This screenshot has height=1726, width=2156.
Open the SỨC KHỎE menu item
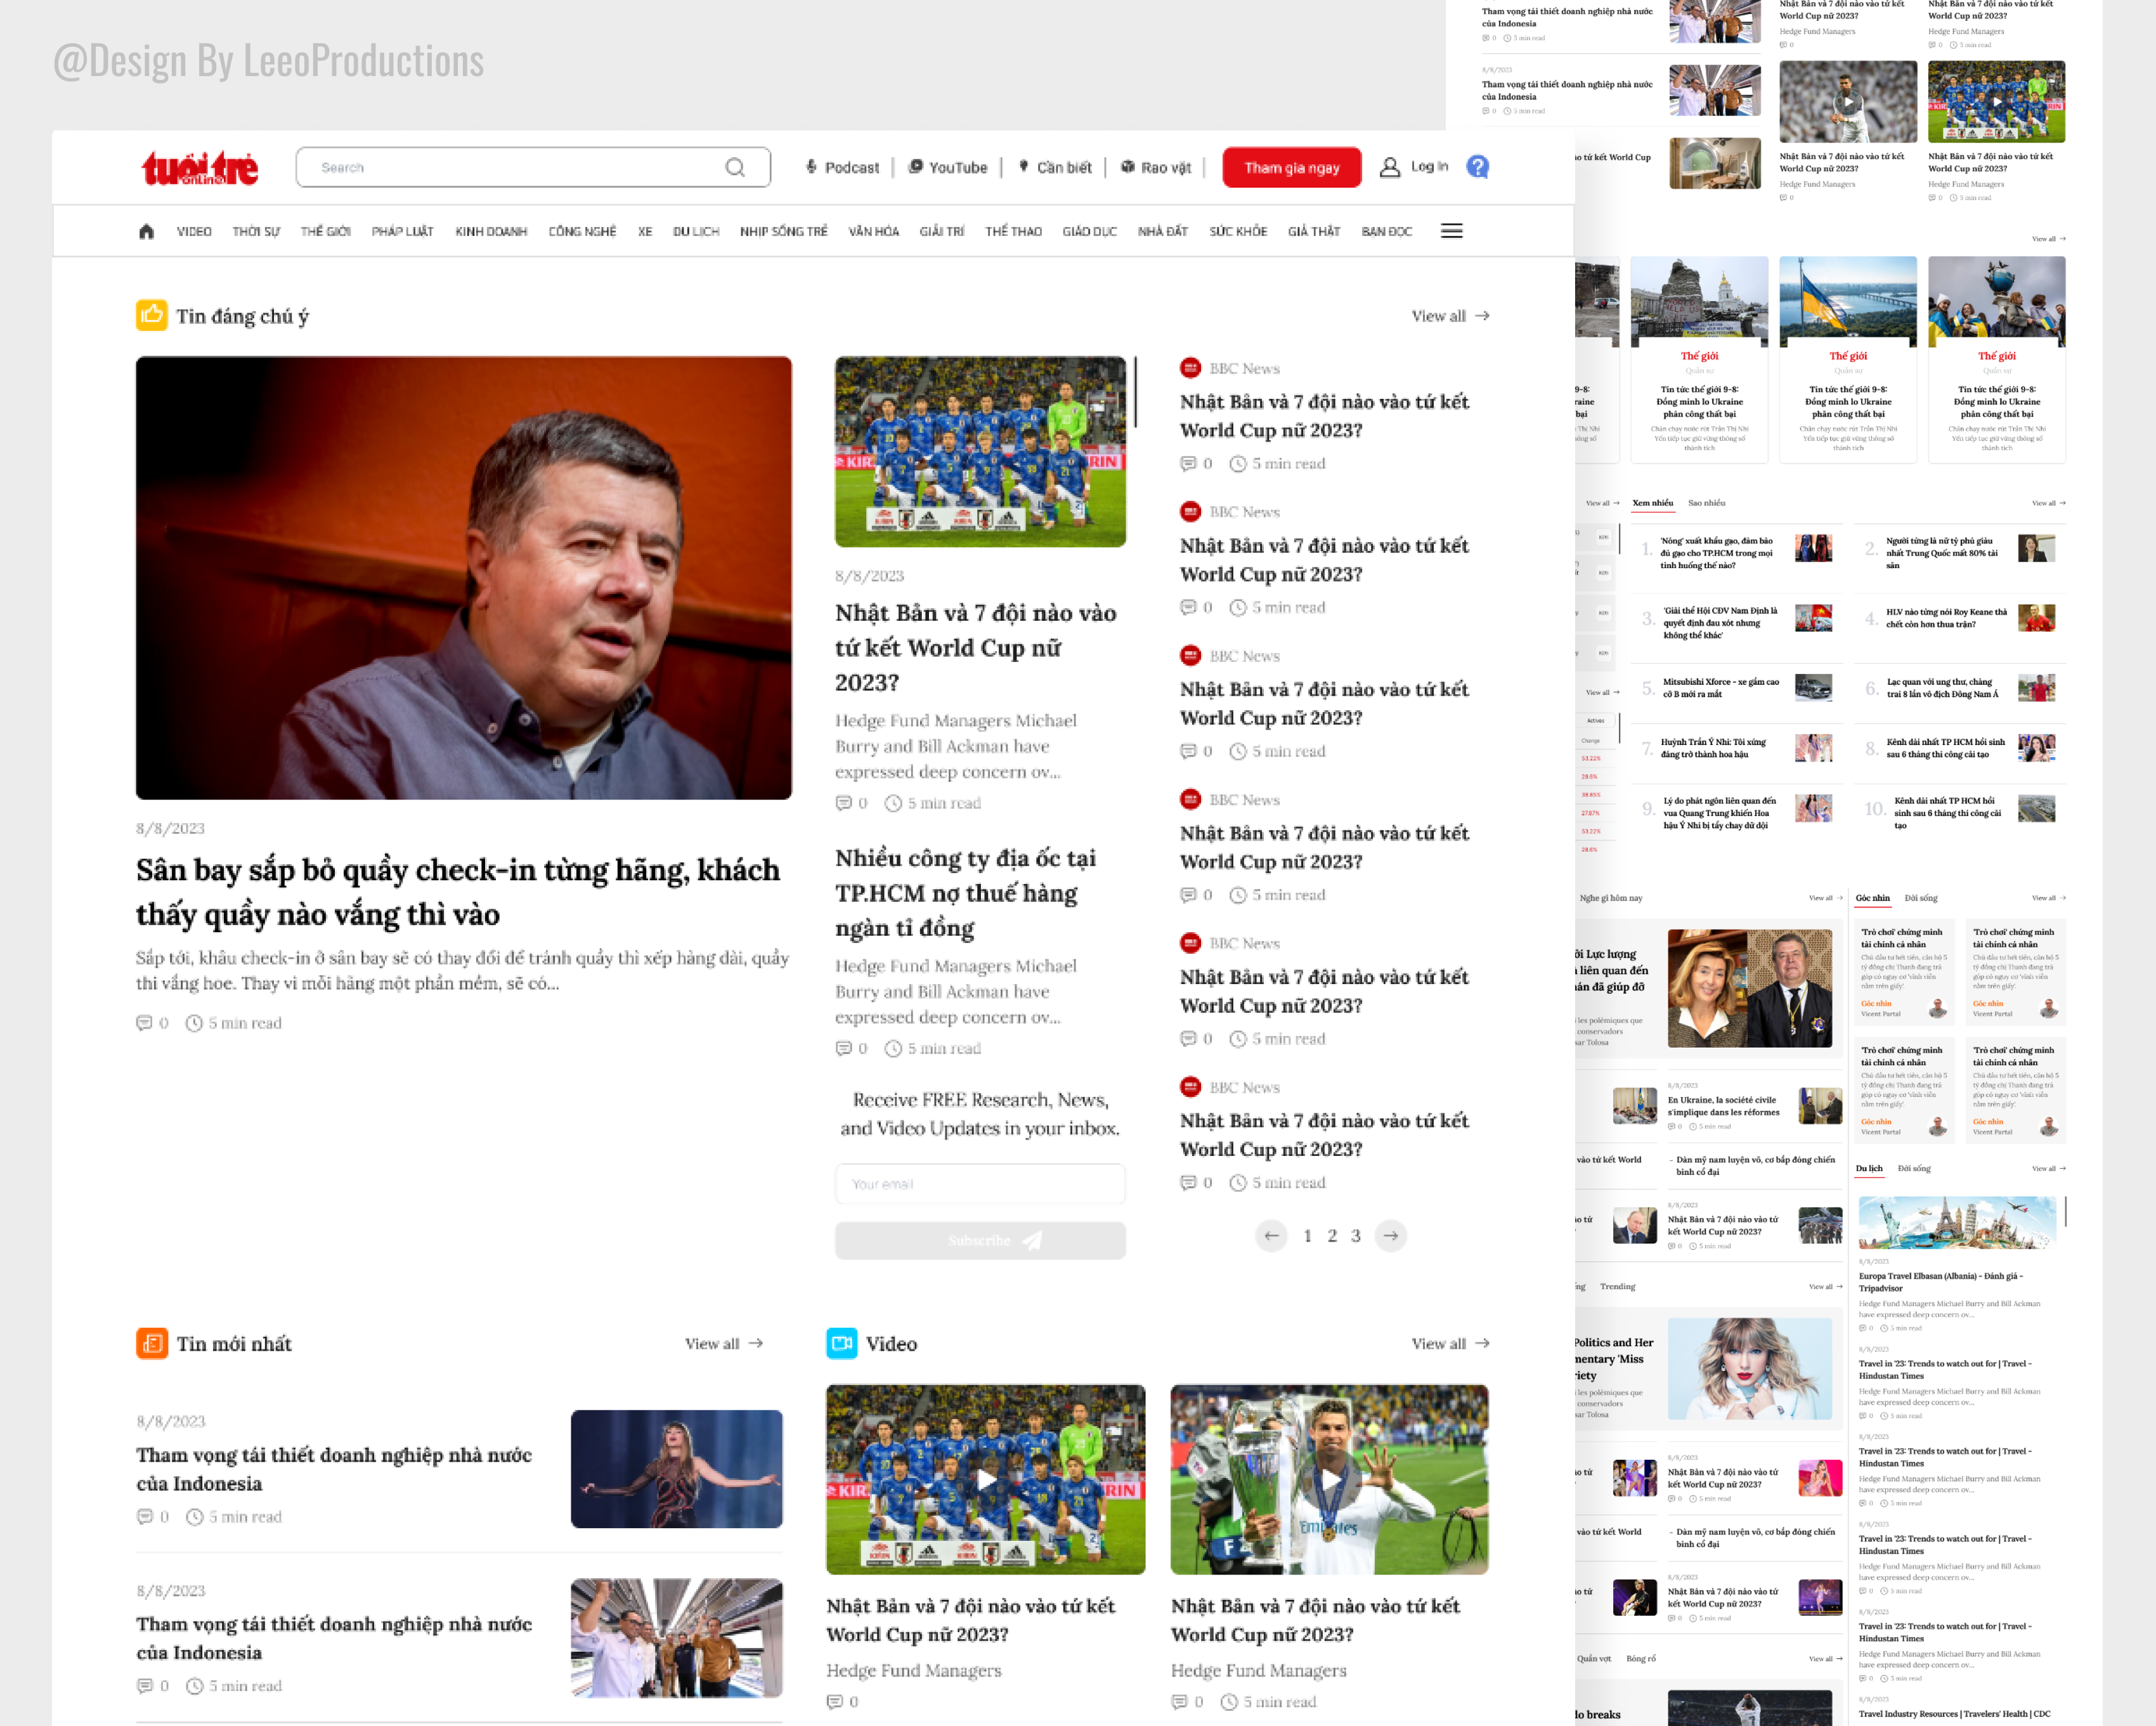click(1238, 231)
